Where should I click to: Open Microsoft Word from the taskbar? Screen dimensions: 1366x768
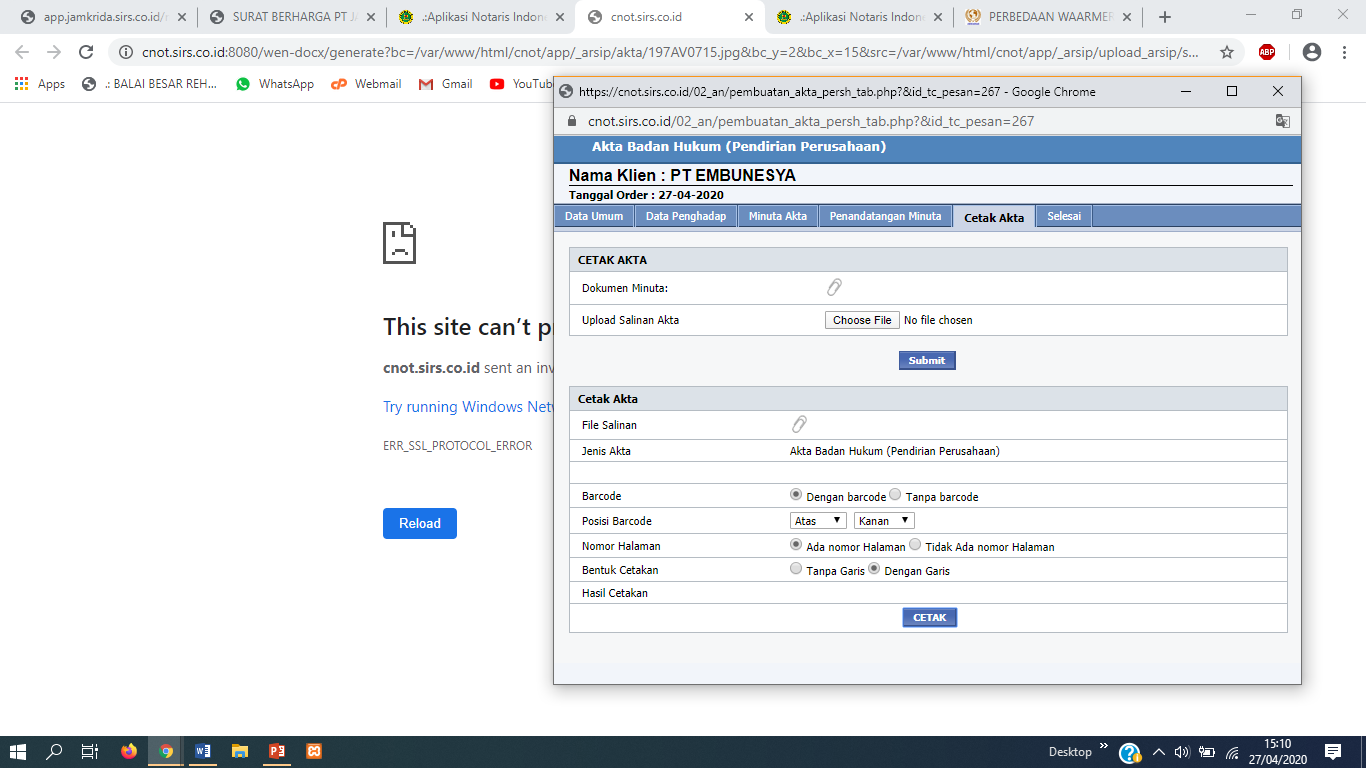tap(203, 751)
